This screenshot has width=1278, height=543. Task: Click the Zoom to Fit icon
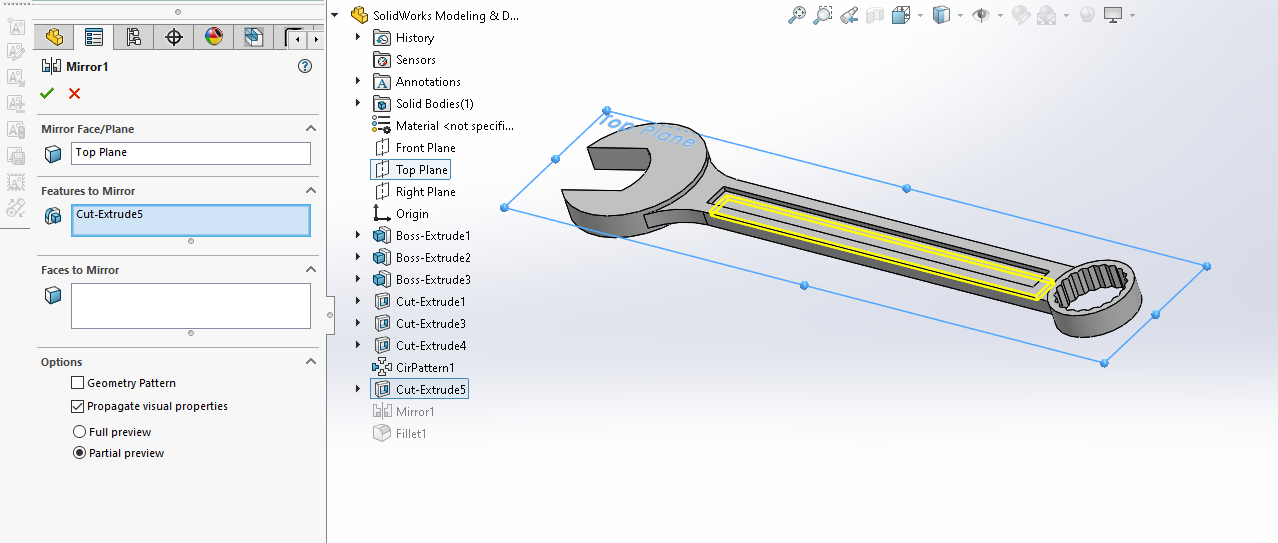coord(796,15)
